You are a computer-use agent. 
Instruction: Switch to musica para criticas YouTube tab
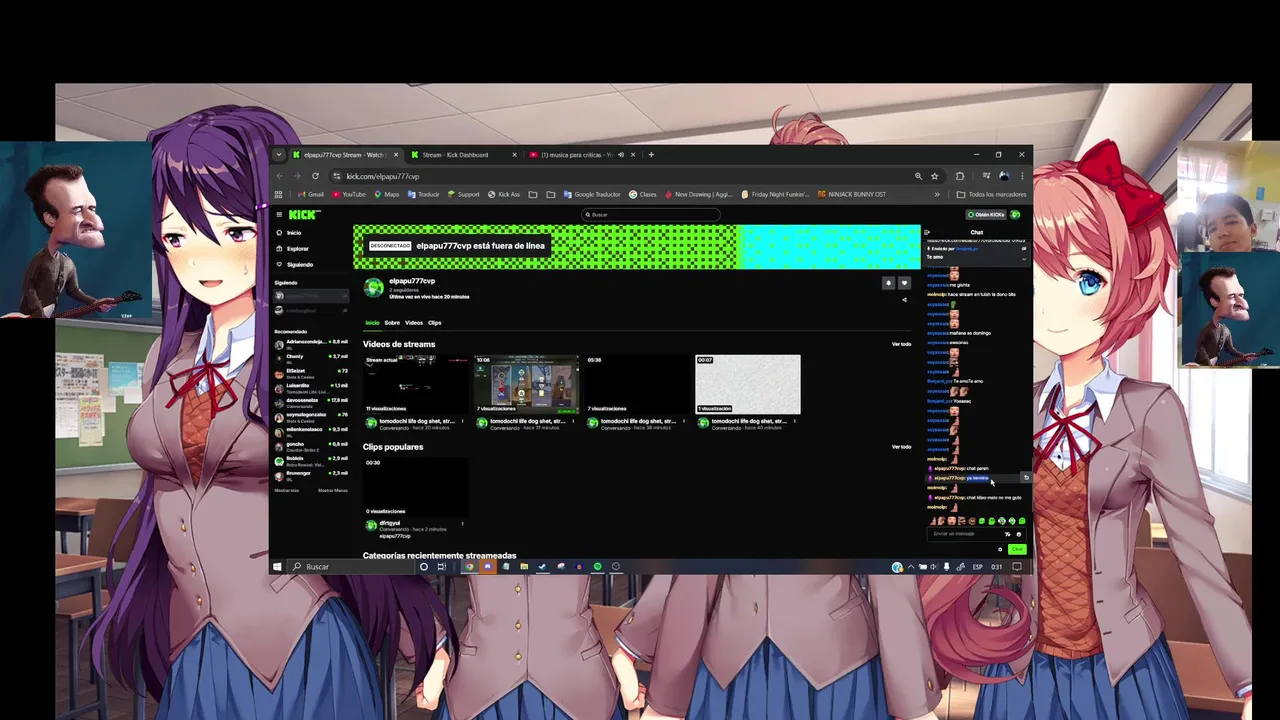(583, 155)
